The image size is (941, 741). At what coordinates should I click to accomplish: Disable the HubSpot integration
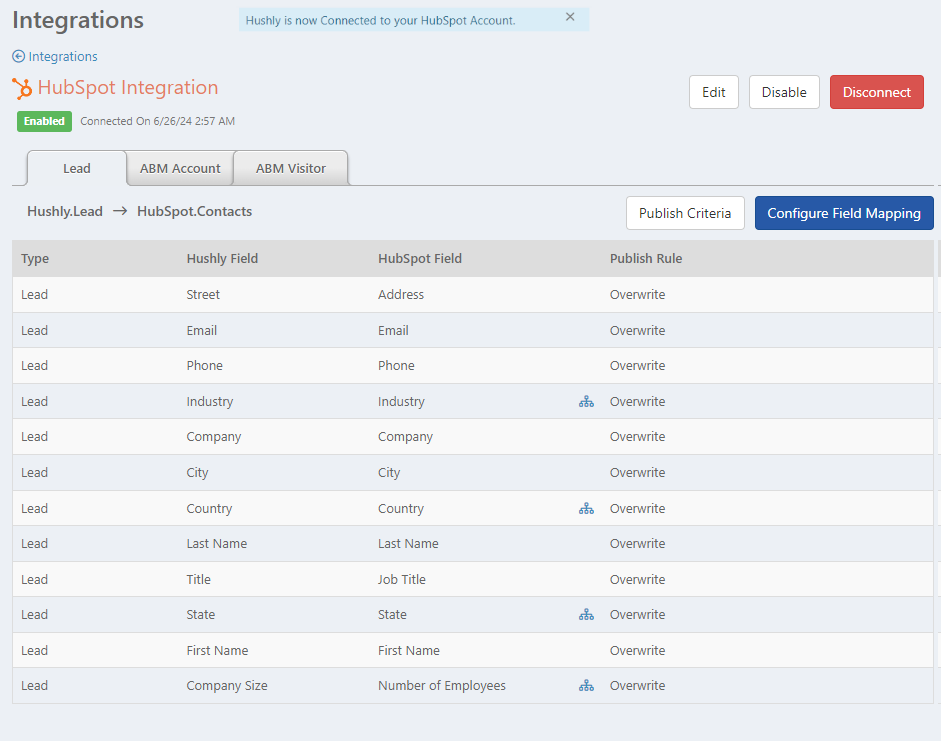pyautogui.click(x=784, y=92)
